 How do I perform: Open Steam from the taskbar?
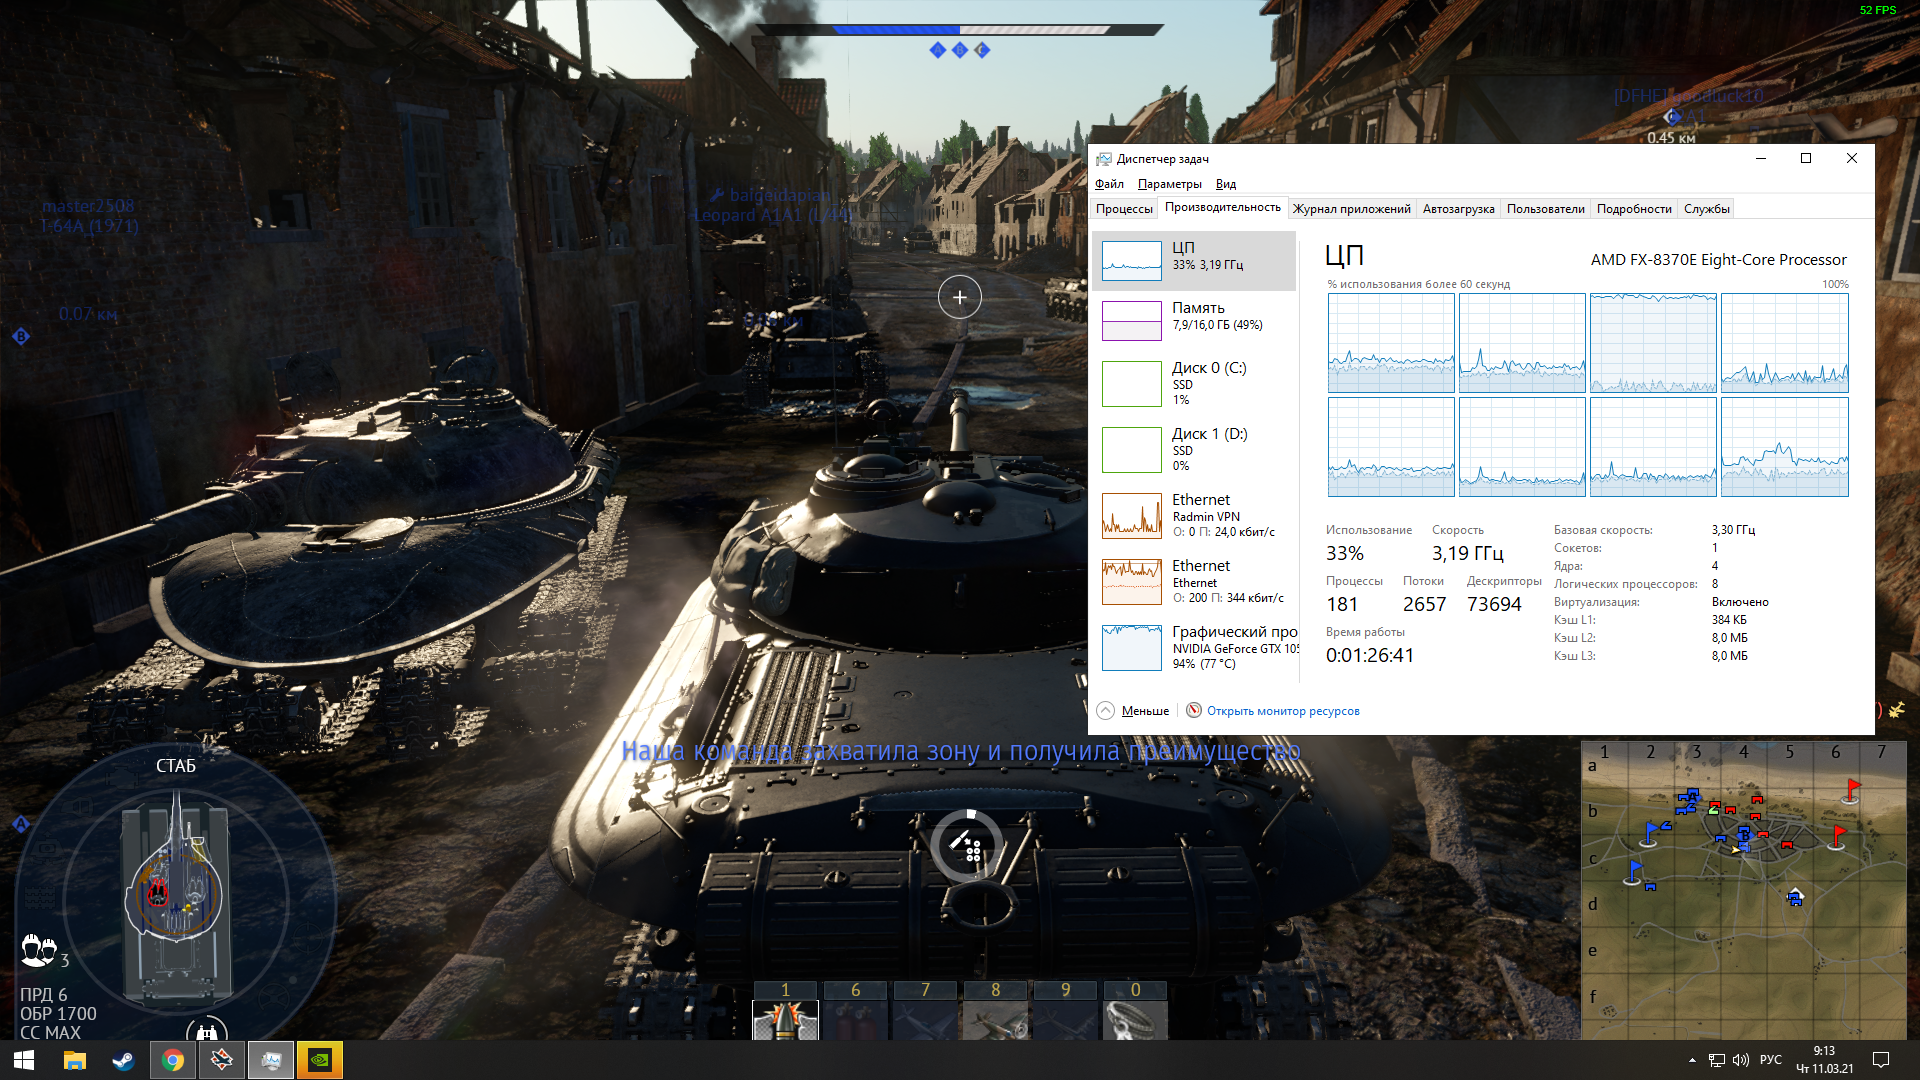pyautogui.click(x=124, y=1060)
